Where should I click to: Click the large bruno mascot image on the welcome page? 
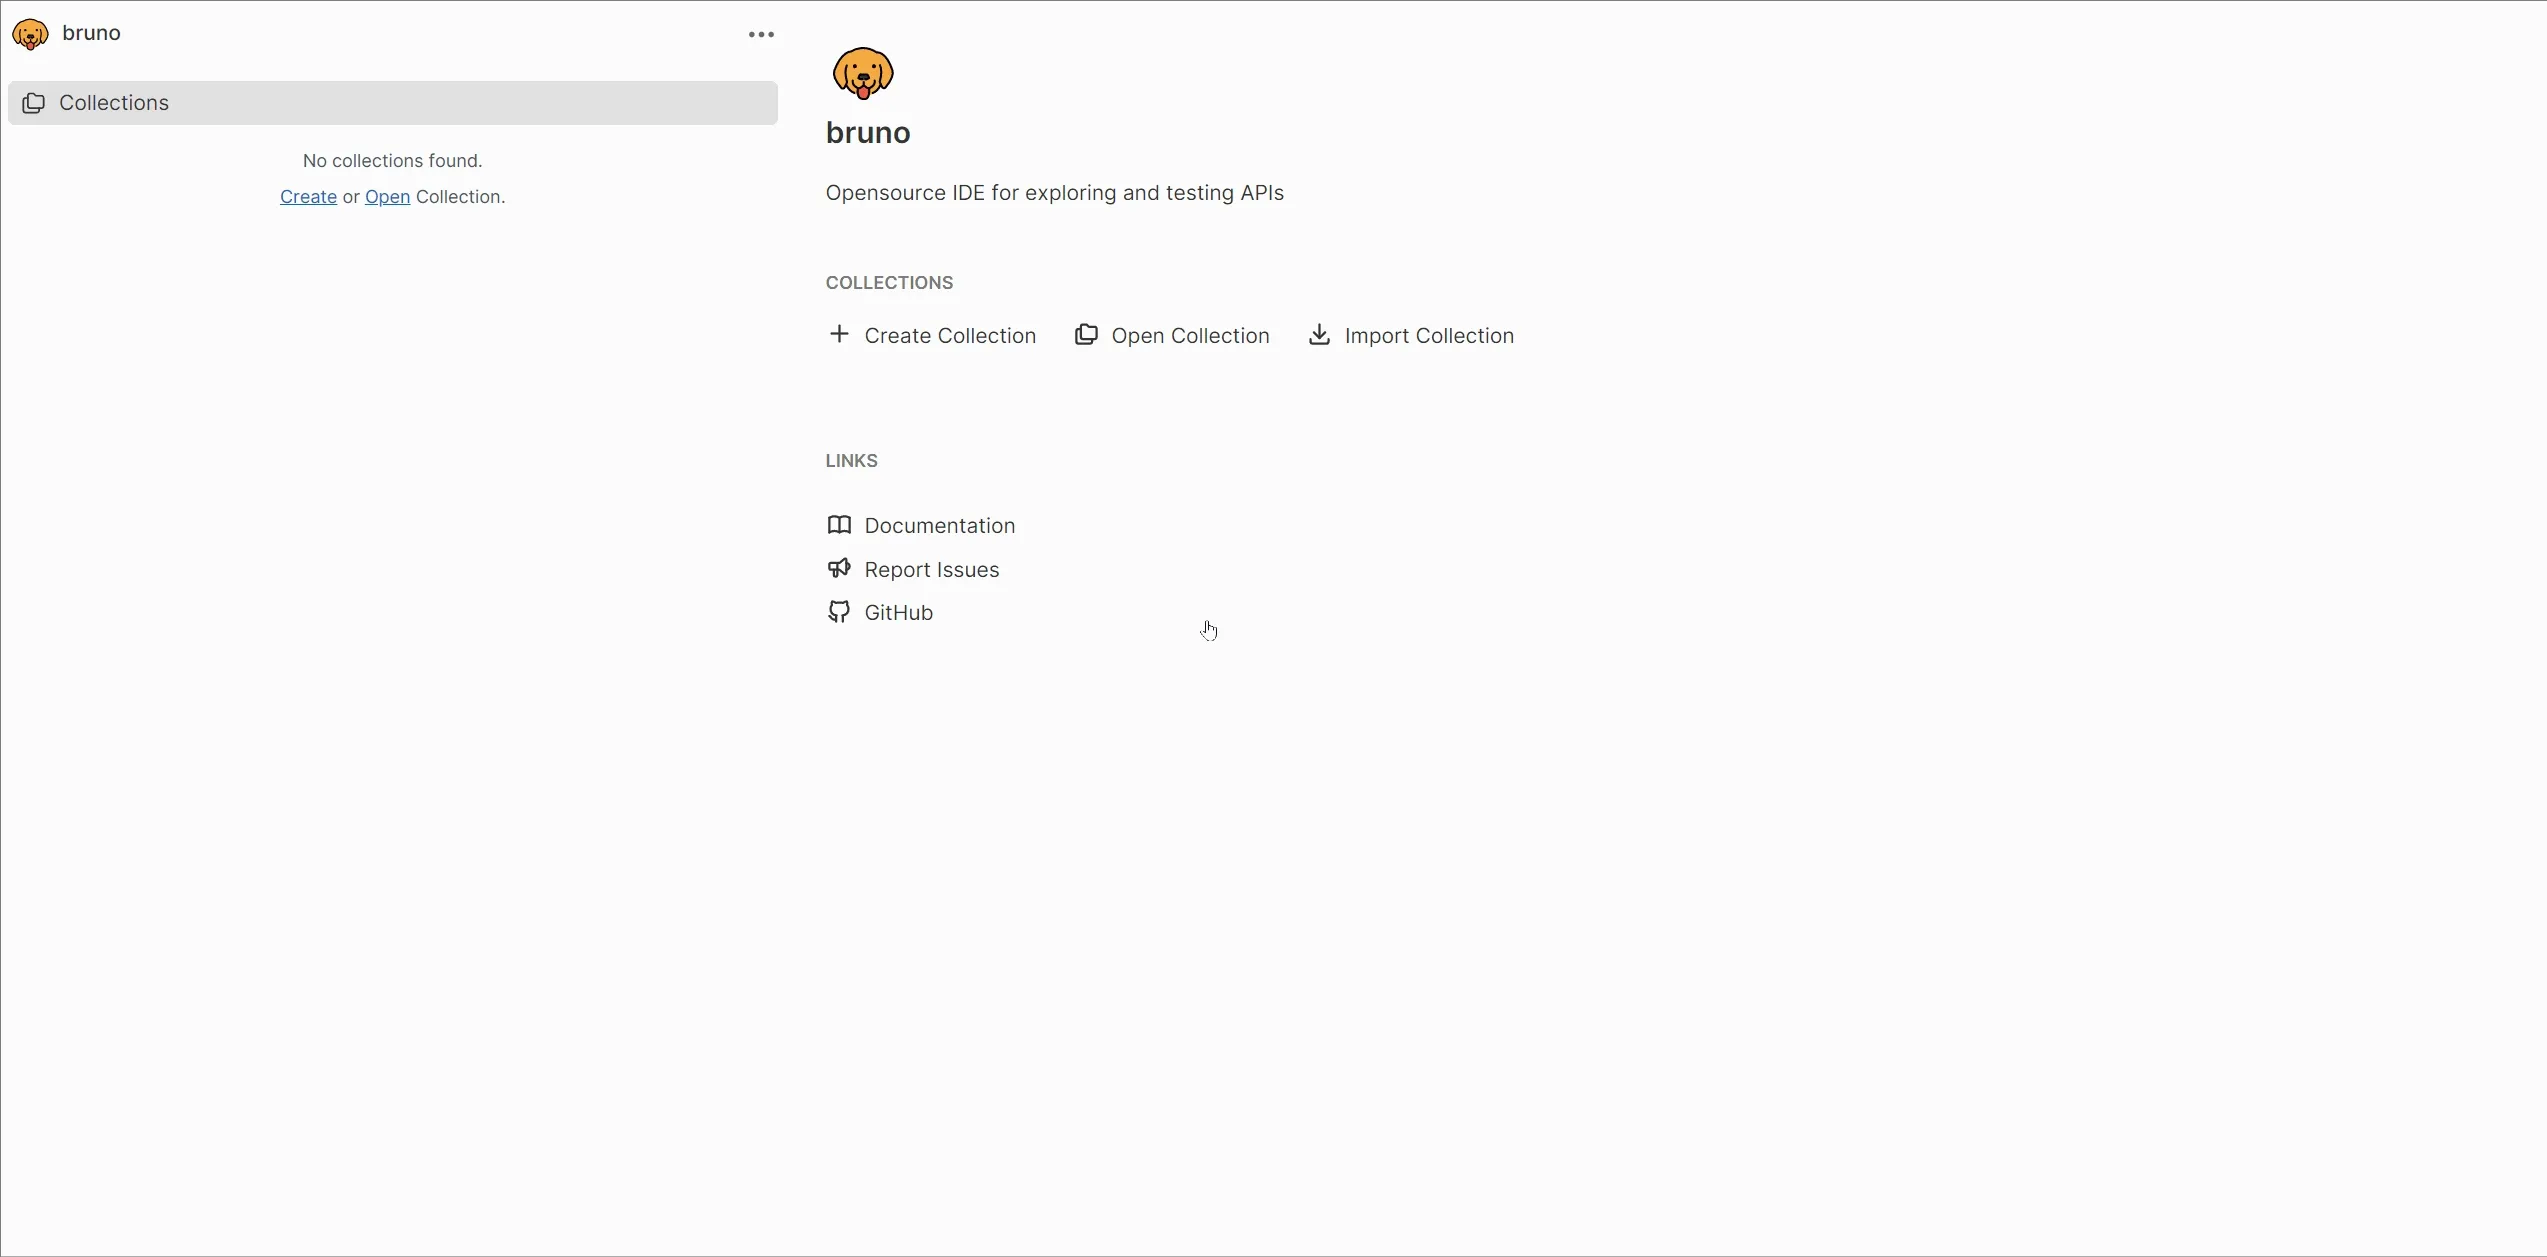(863, 72)
